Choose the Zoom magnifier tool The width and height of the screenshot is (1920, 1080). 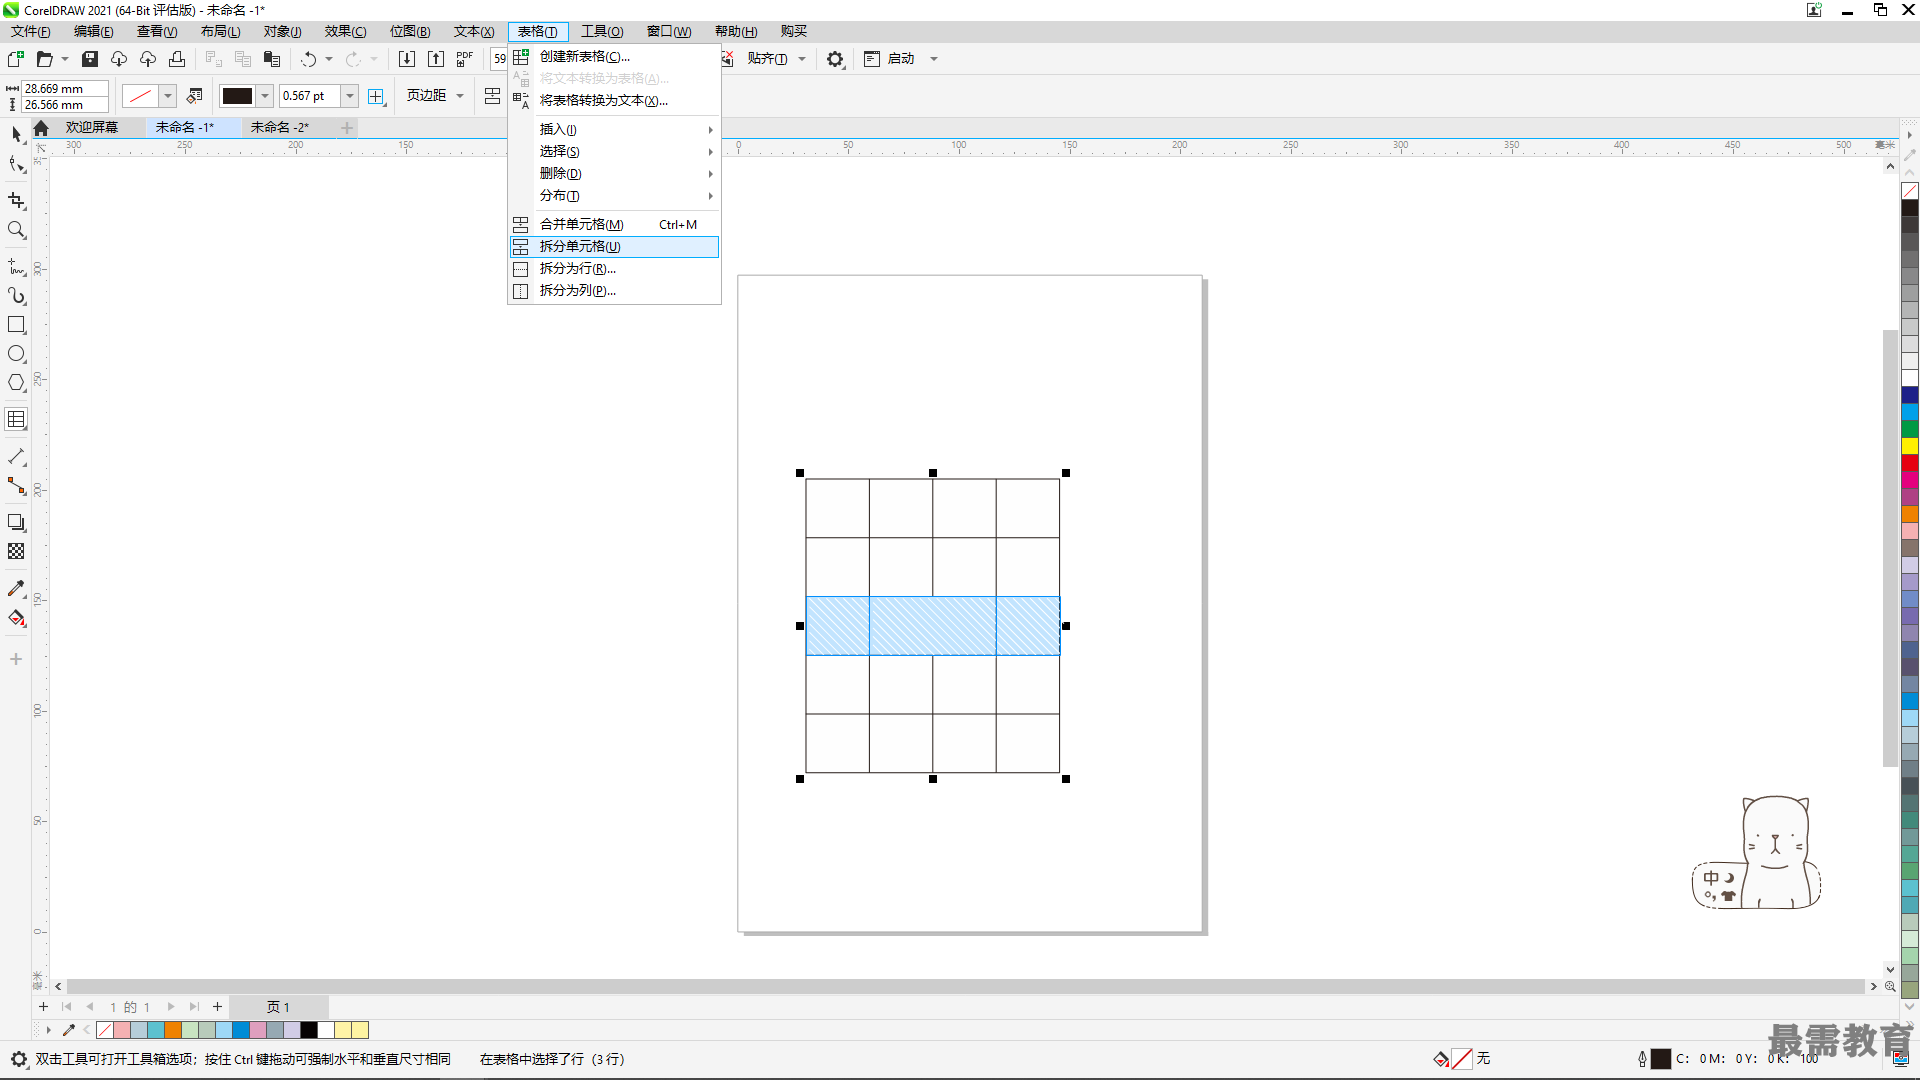pyautogui.click(x=16, y=230)
